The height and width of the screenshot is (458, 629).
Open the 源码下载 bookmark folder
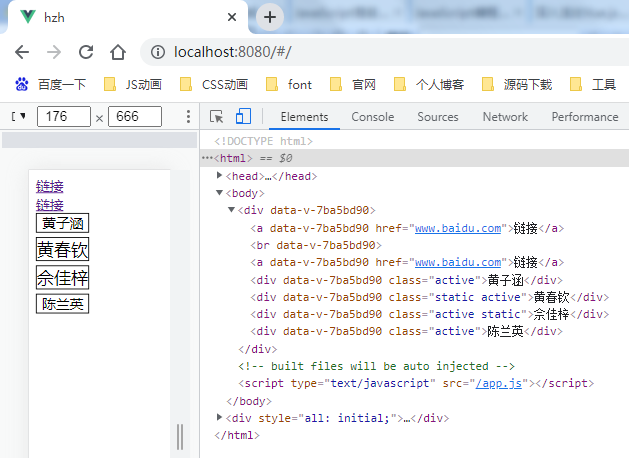pos(517,85)
